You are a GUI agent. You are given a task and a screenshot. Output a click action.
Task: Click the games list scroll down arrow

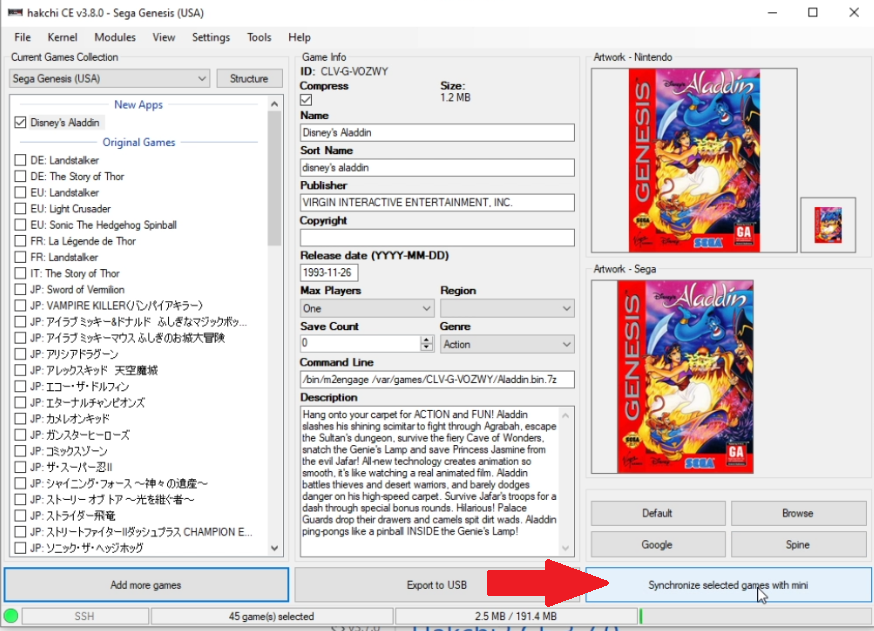(x=274, y=548)
